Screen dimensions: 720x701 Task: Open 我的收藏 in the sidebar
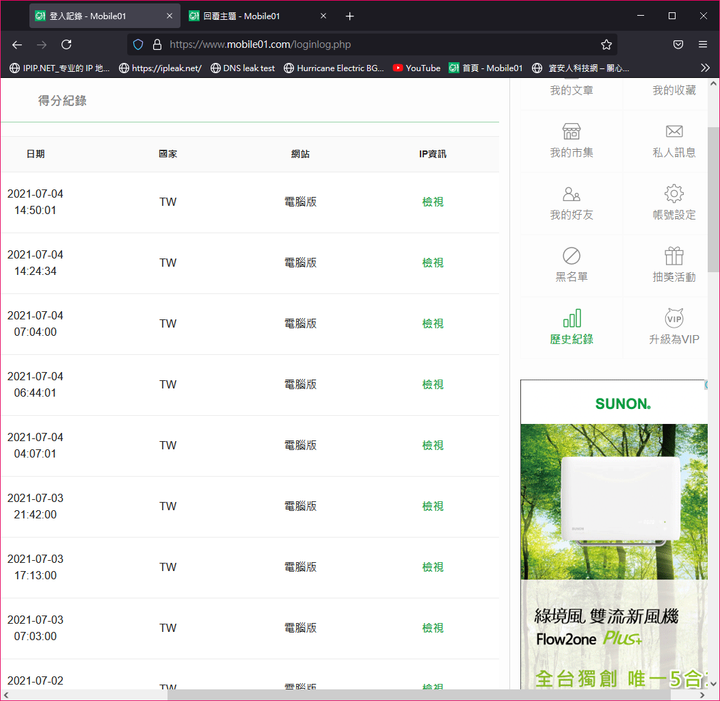click(674, 90)
